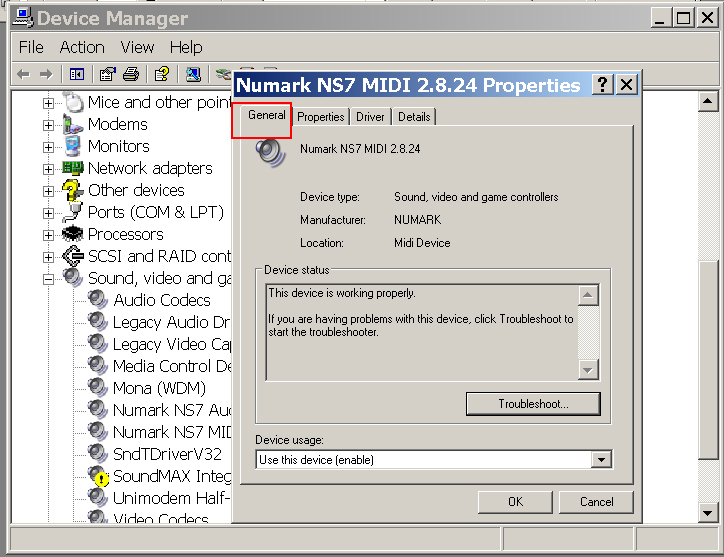
Task: Toggle the console tree pane toolbar icon
Action: coord(77,74)
